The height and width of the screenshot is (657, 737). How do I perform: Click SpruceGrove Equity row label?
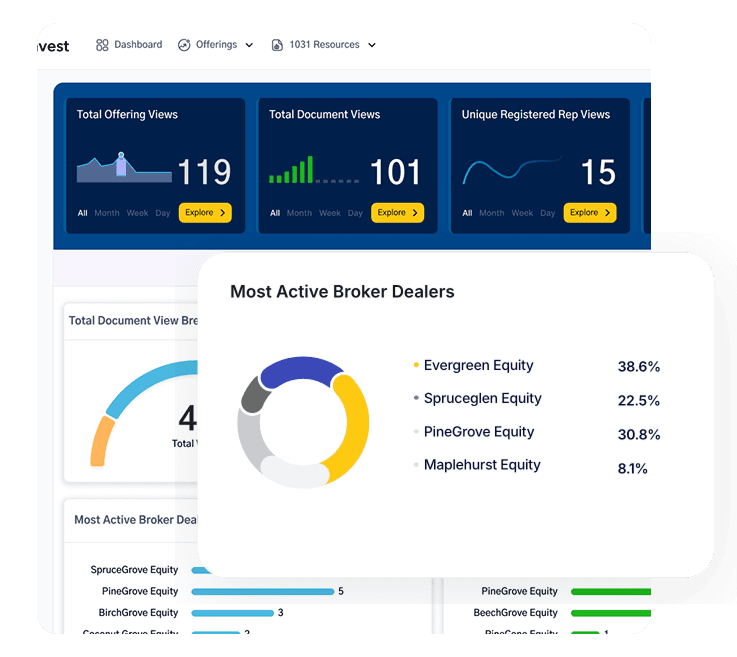(x=134, y=570)
